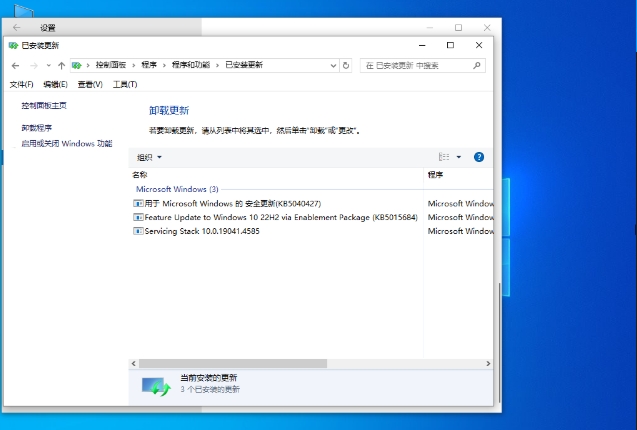Click the Servicing Stack 10.0.19041.4585 item icon
Screen dimensions: 637x430
pyautogui.click(x=138, y=231)
